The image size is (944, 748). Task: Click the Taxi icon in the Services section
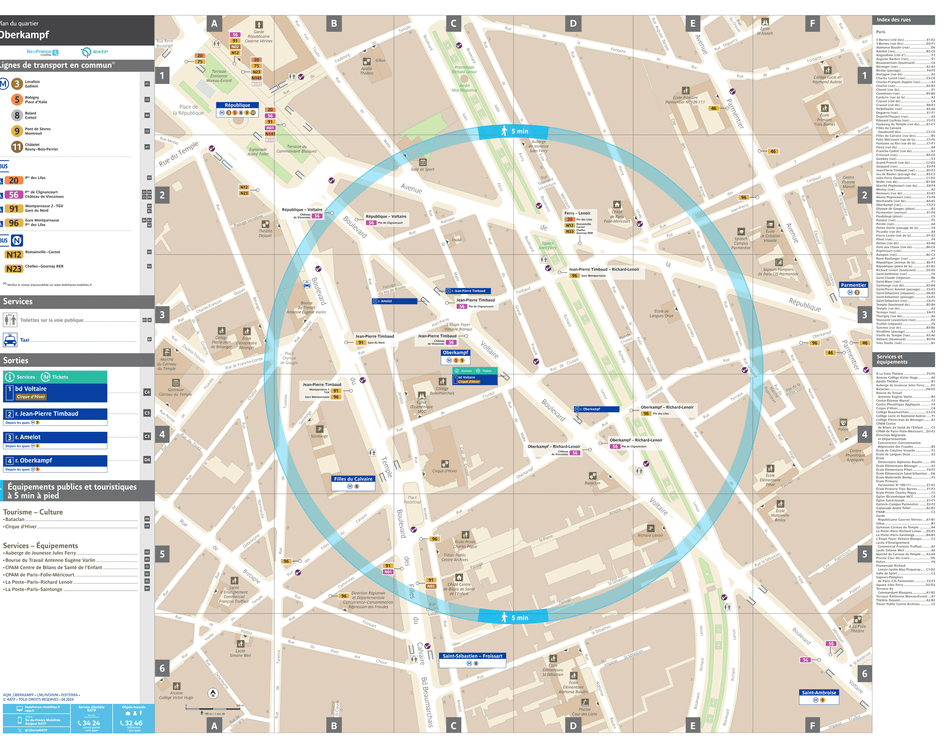coord(10,339)
